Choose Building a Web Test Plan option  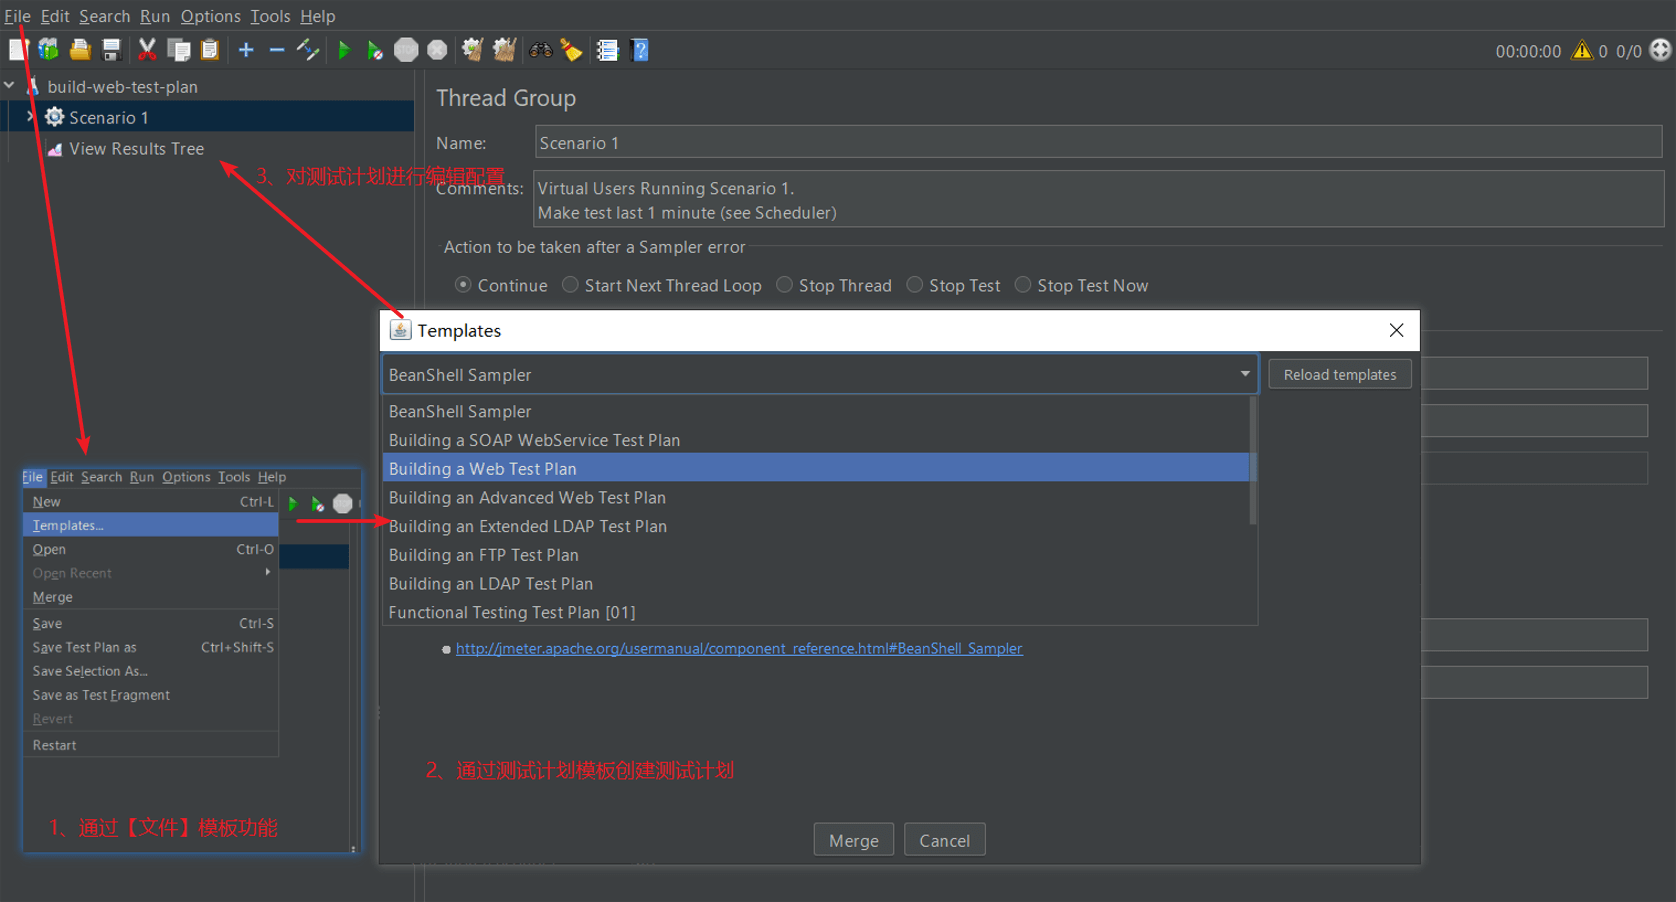click(816, 468)
